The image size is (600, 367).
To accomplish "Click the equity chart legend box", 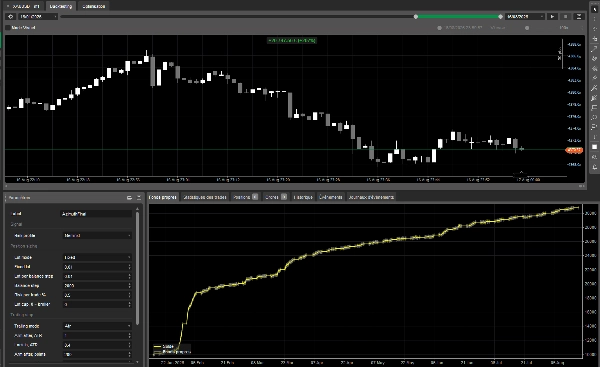I will (171, 349).
